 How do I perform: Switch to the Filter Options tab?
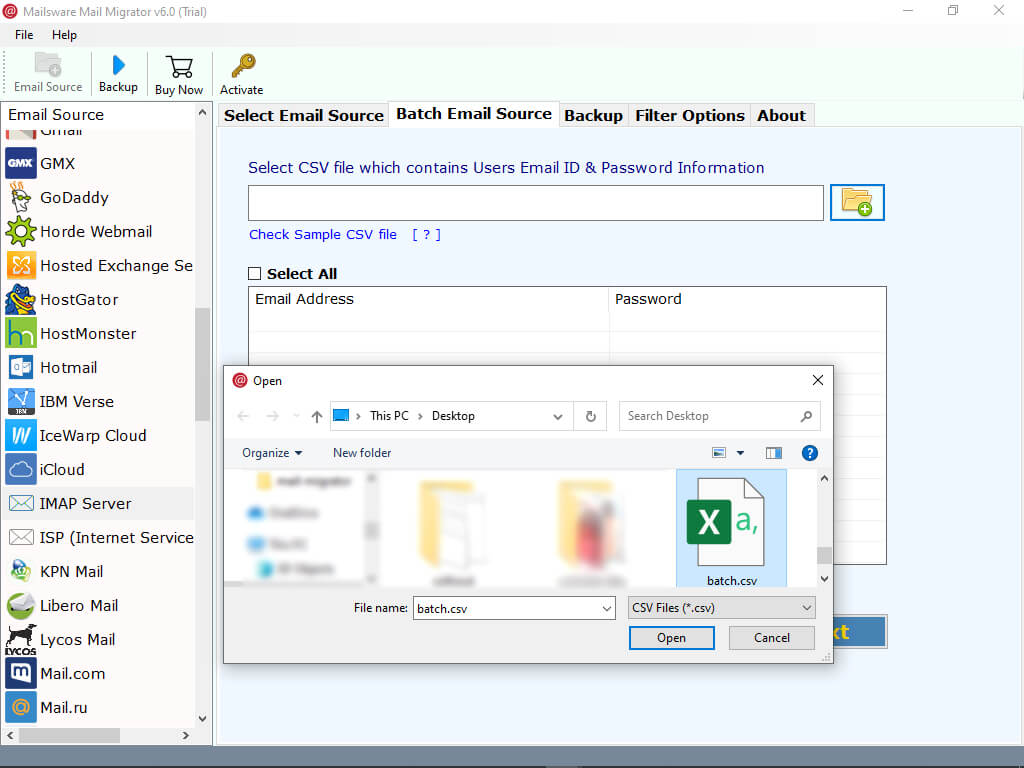pyautogui.click(x=689, y=115)
